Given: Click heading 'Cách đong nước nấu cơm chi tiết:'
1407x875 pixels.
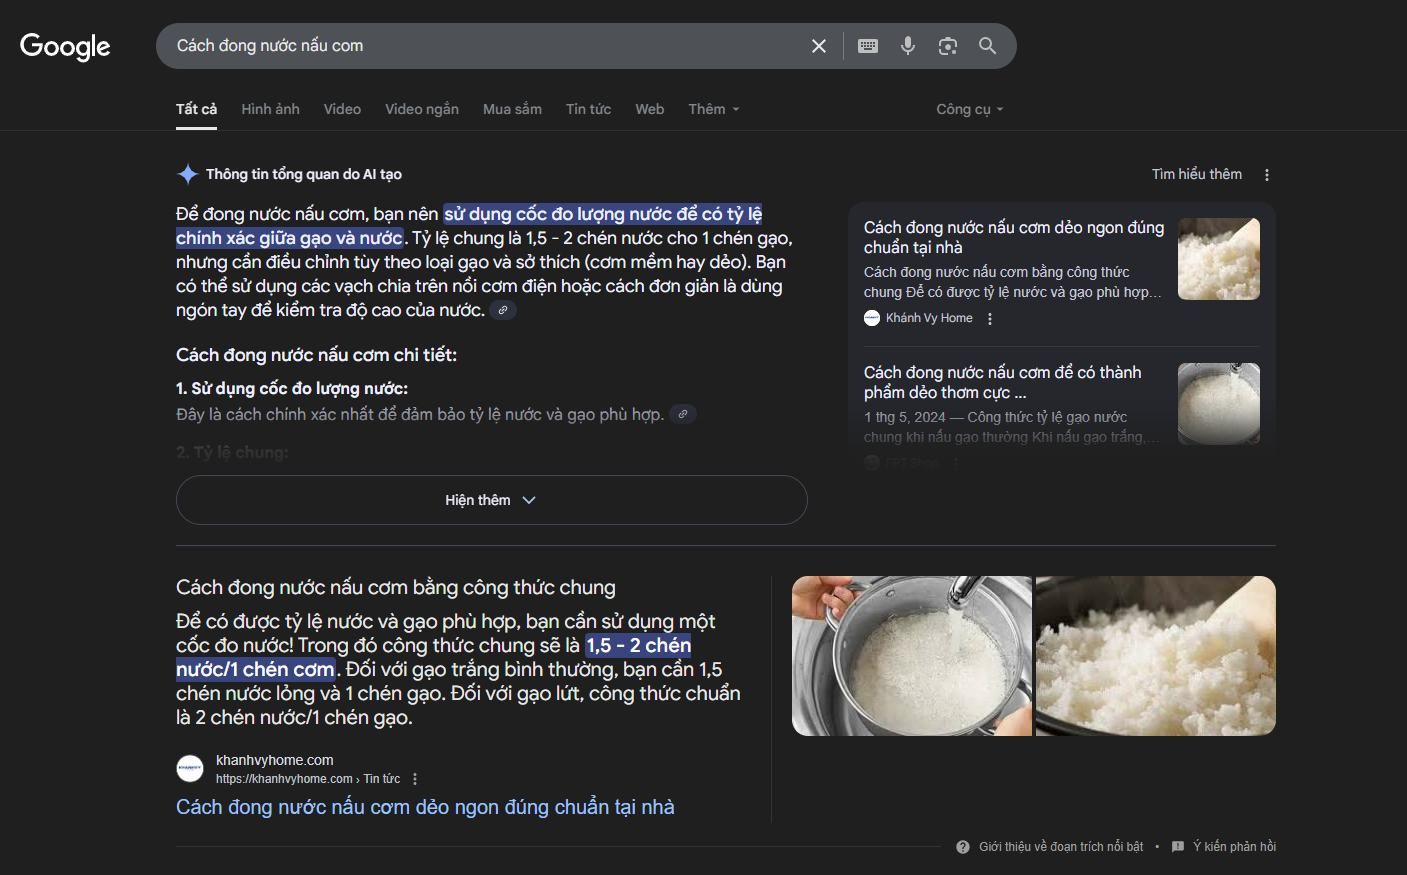Looking at the screenshot, I should (316, 355).
